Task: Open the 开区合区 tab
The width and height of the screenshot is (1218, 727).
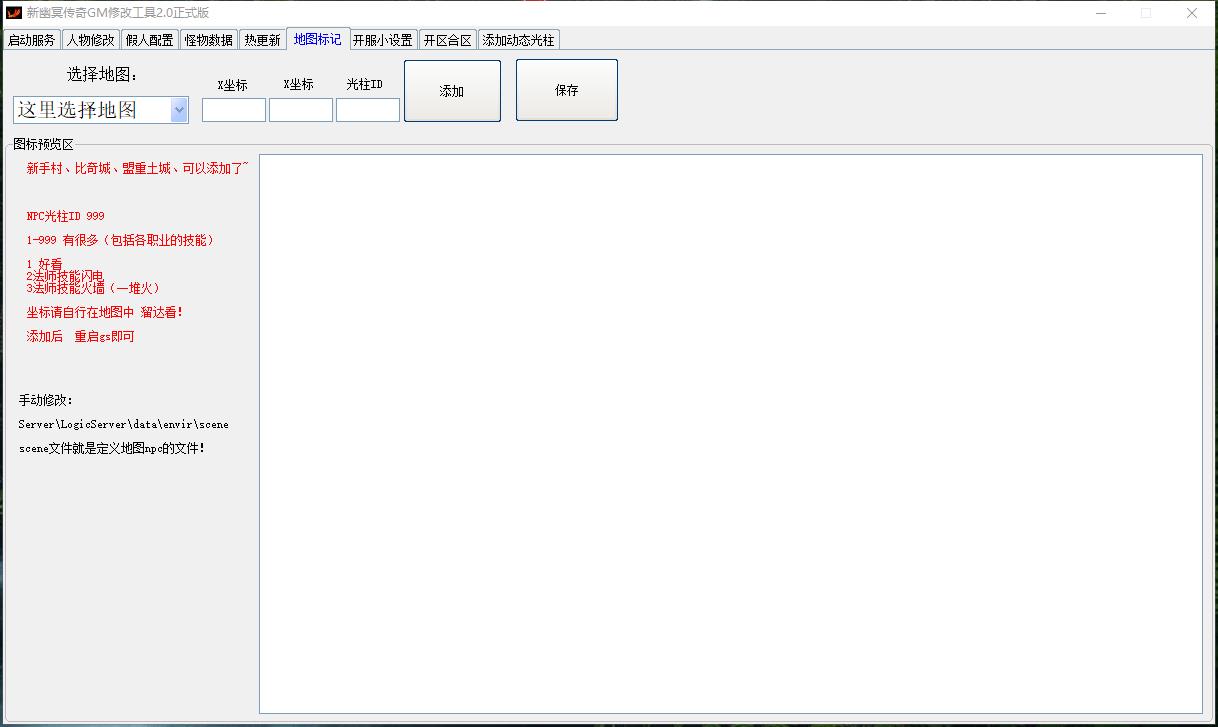Action: 447,40
